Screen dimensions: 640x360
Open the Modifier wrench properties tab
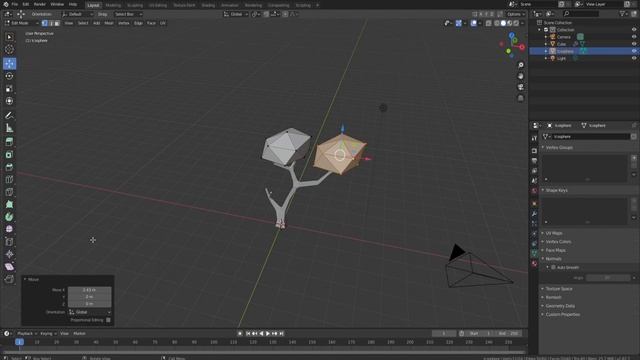pos(534,213)
